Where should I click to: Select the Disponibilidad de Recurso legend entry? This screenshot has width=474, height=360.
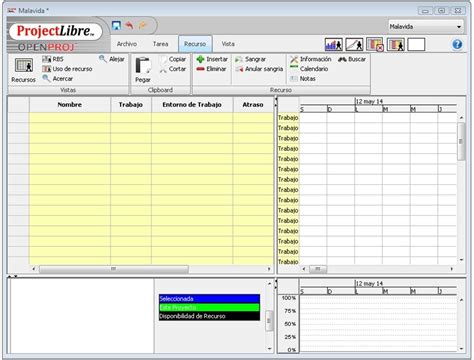click(209, 316)
